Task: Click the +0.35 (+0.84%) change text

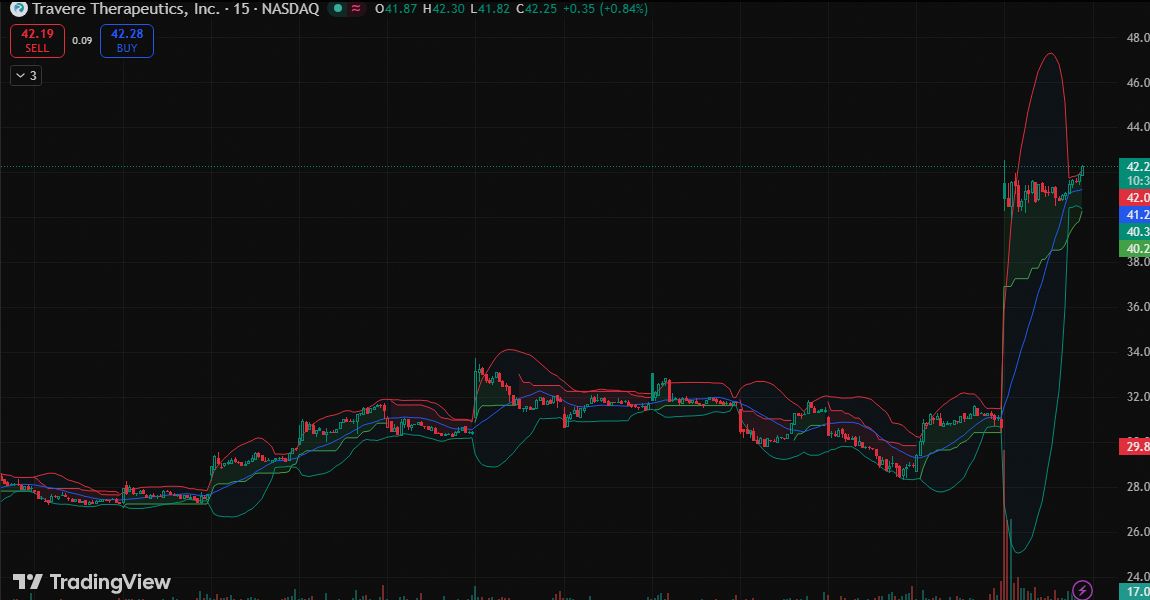Action: coord(605,9)
